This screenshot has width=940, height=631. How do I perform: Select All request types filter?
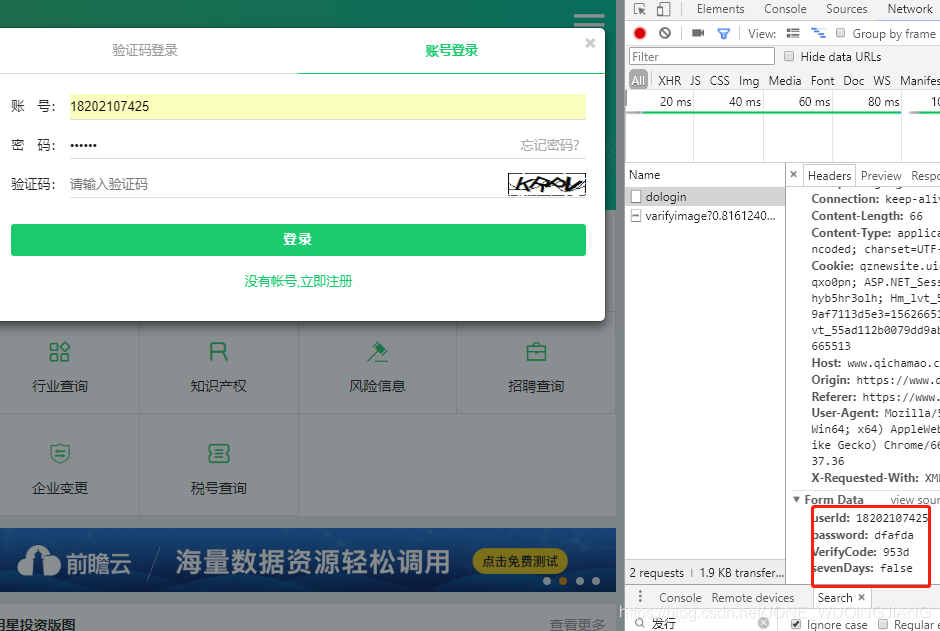click(638, 80)
